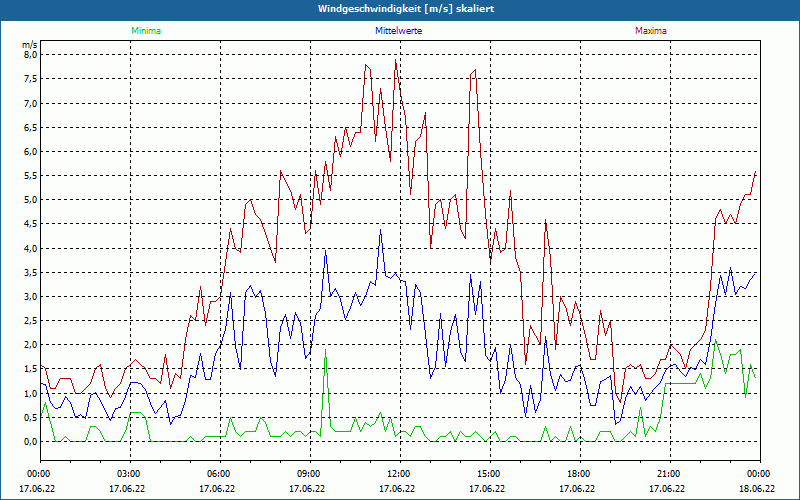The image size is (800, 500).
Task: Click the 17.06.22 date under 12:00
Action: pyautogui.click(x=397, y=488)
